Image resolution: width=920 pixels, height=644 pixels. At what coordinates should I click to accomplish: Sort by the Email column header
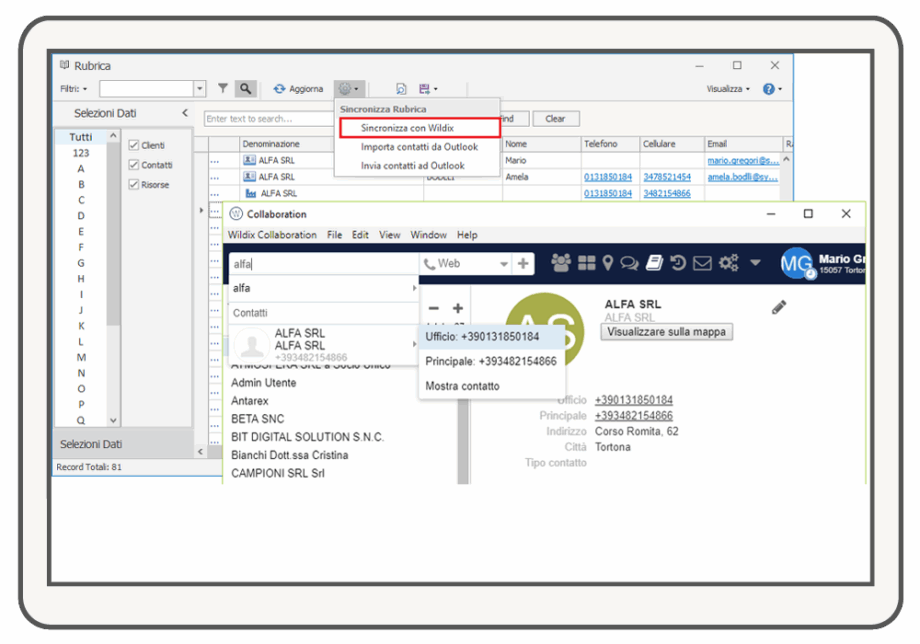[x=743, y=144]
